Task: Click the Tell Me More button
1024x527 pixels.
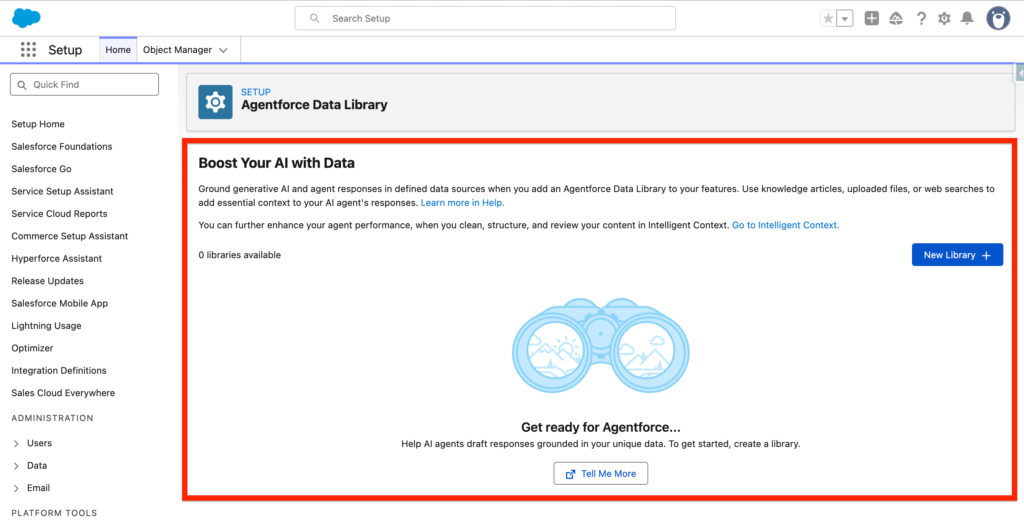Action: [x=600, y=474]
